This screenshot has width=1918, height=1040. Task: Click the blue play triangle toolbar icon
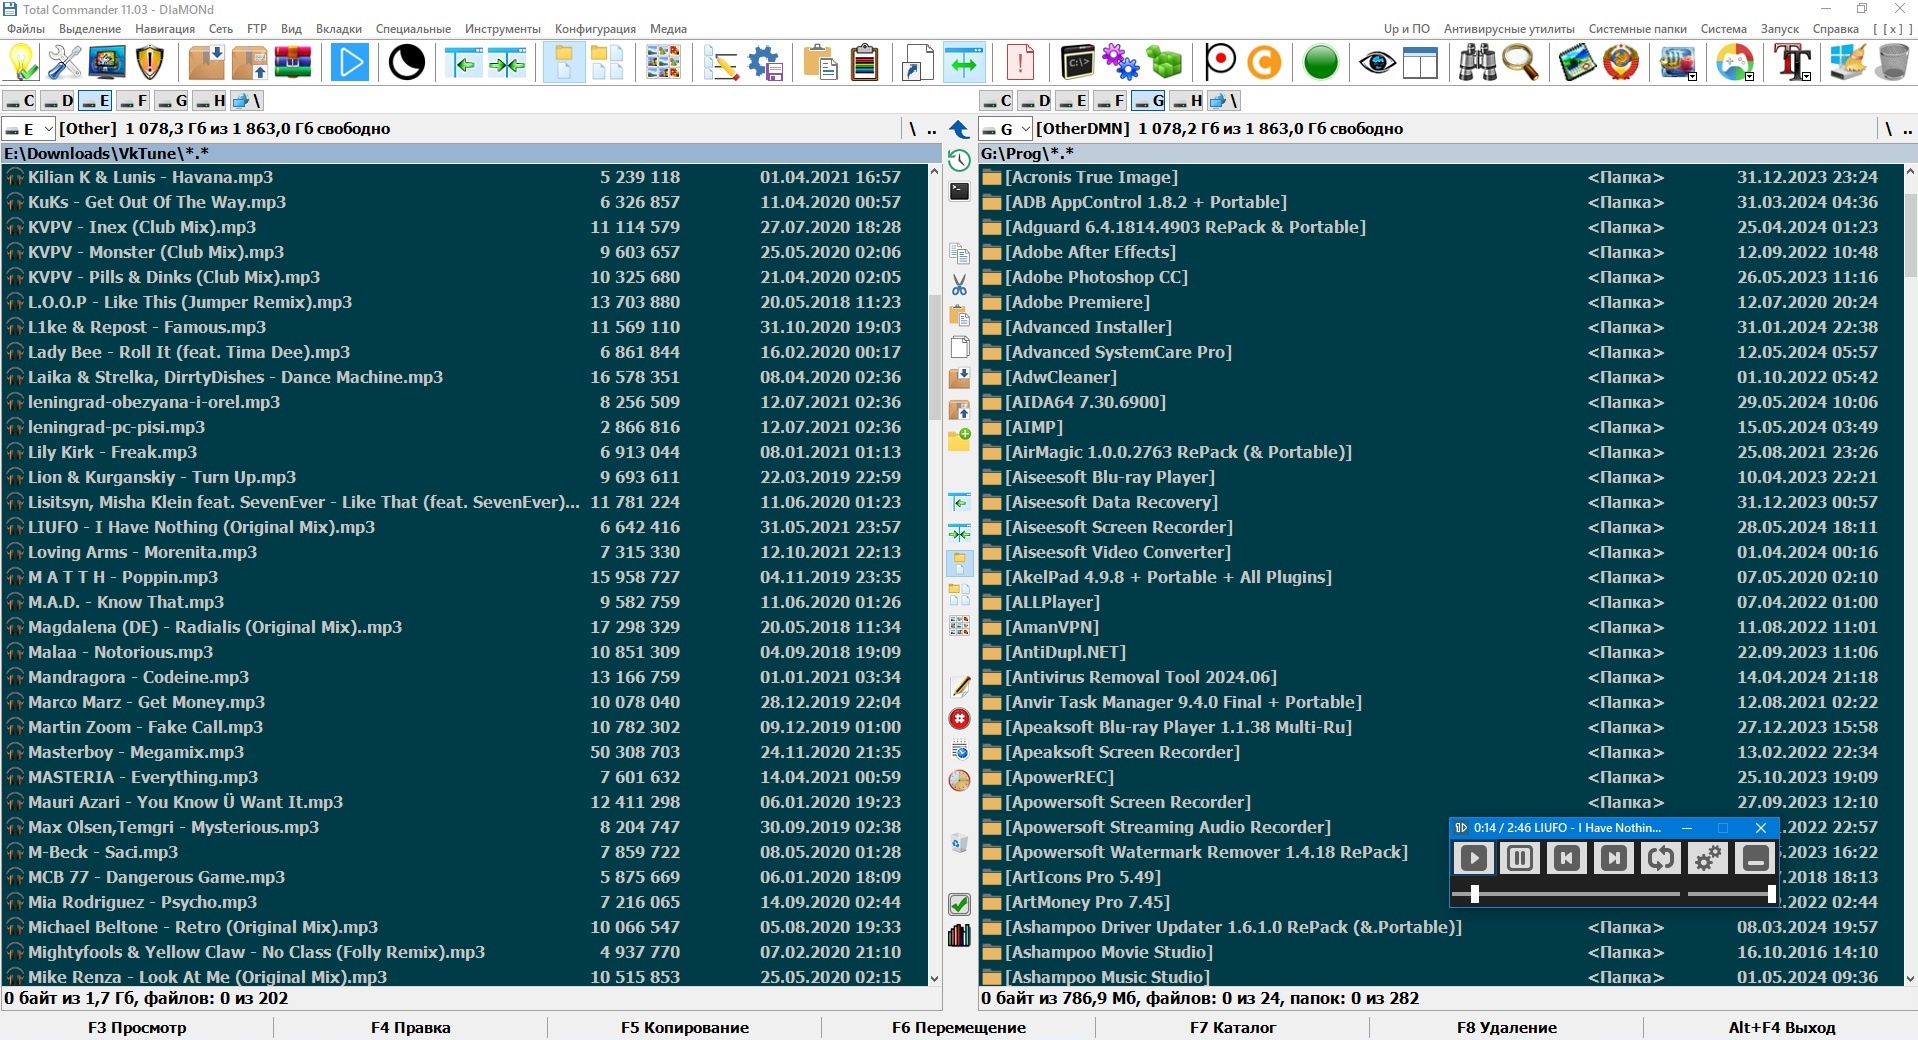click(349, 62)
